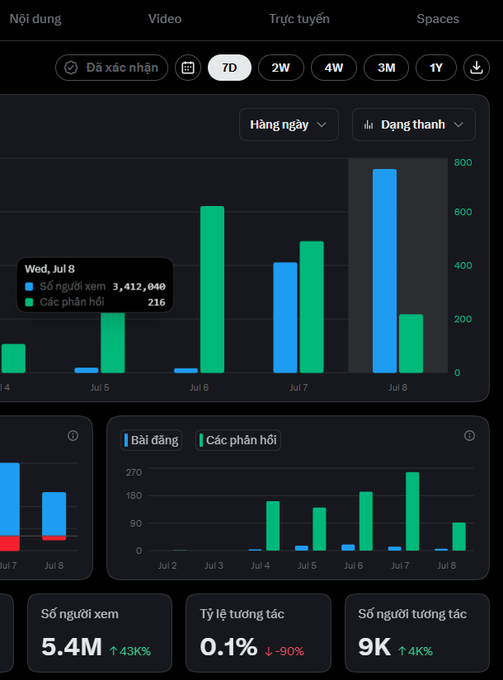Select the 4W time range

coord(334,68)
